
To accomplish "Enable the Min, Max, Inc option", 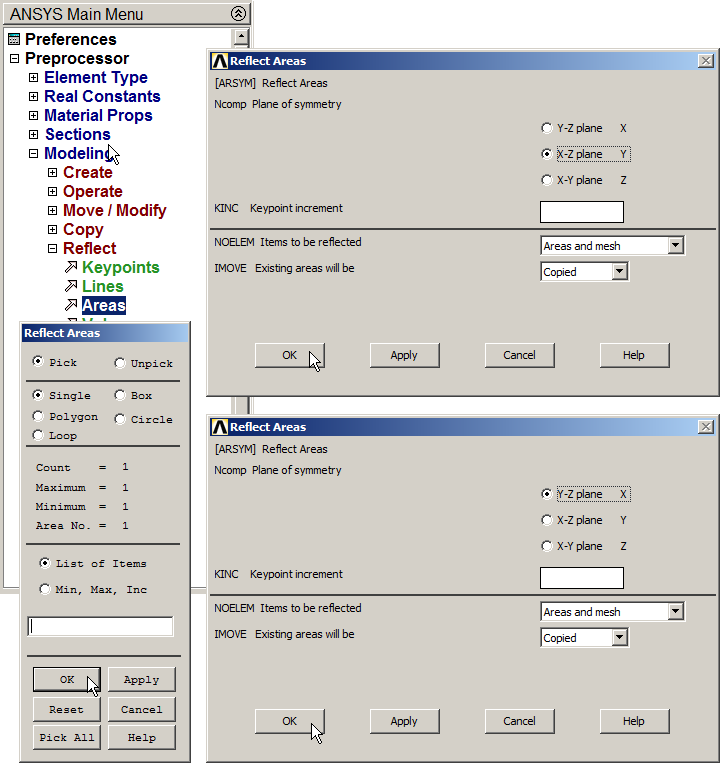I will (44, 589).
